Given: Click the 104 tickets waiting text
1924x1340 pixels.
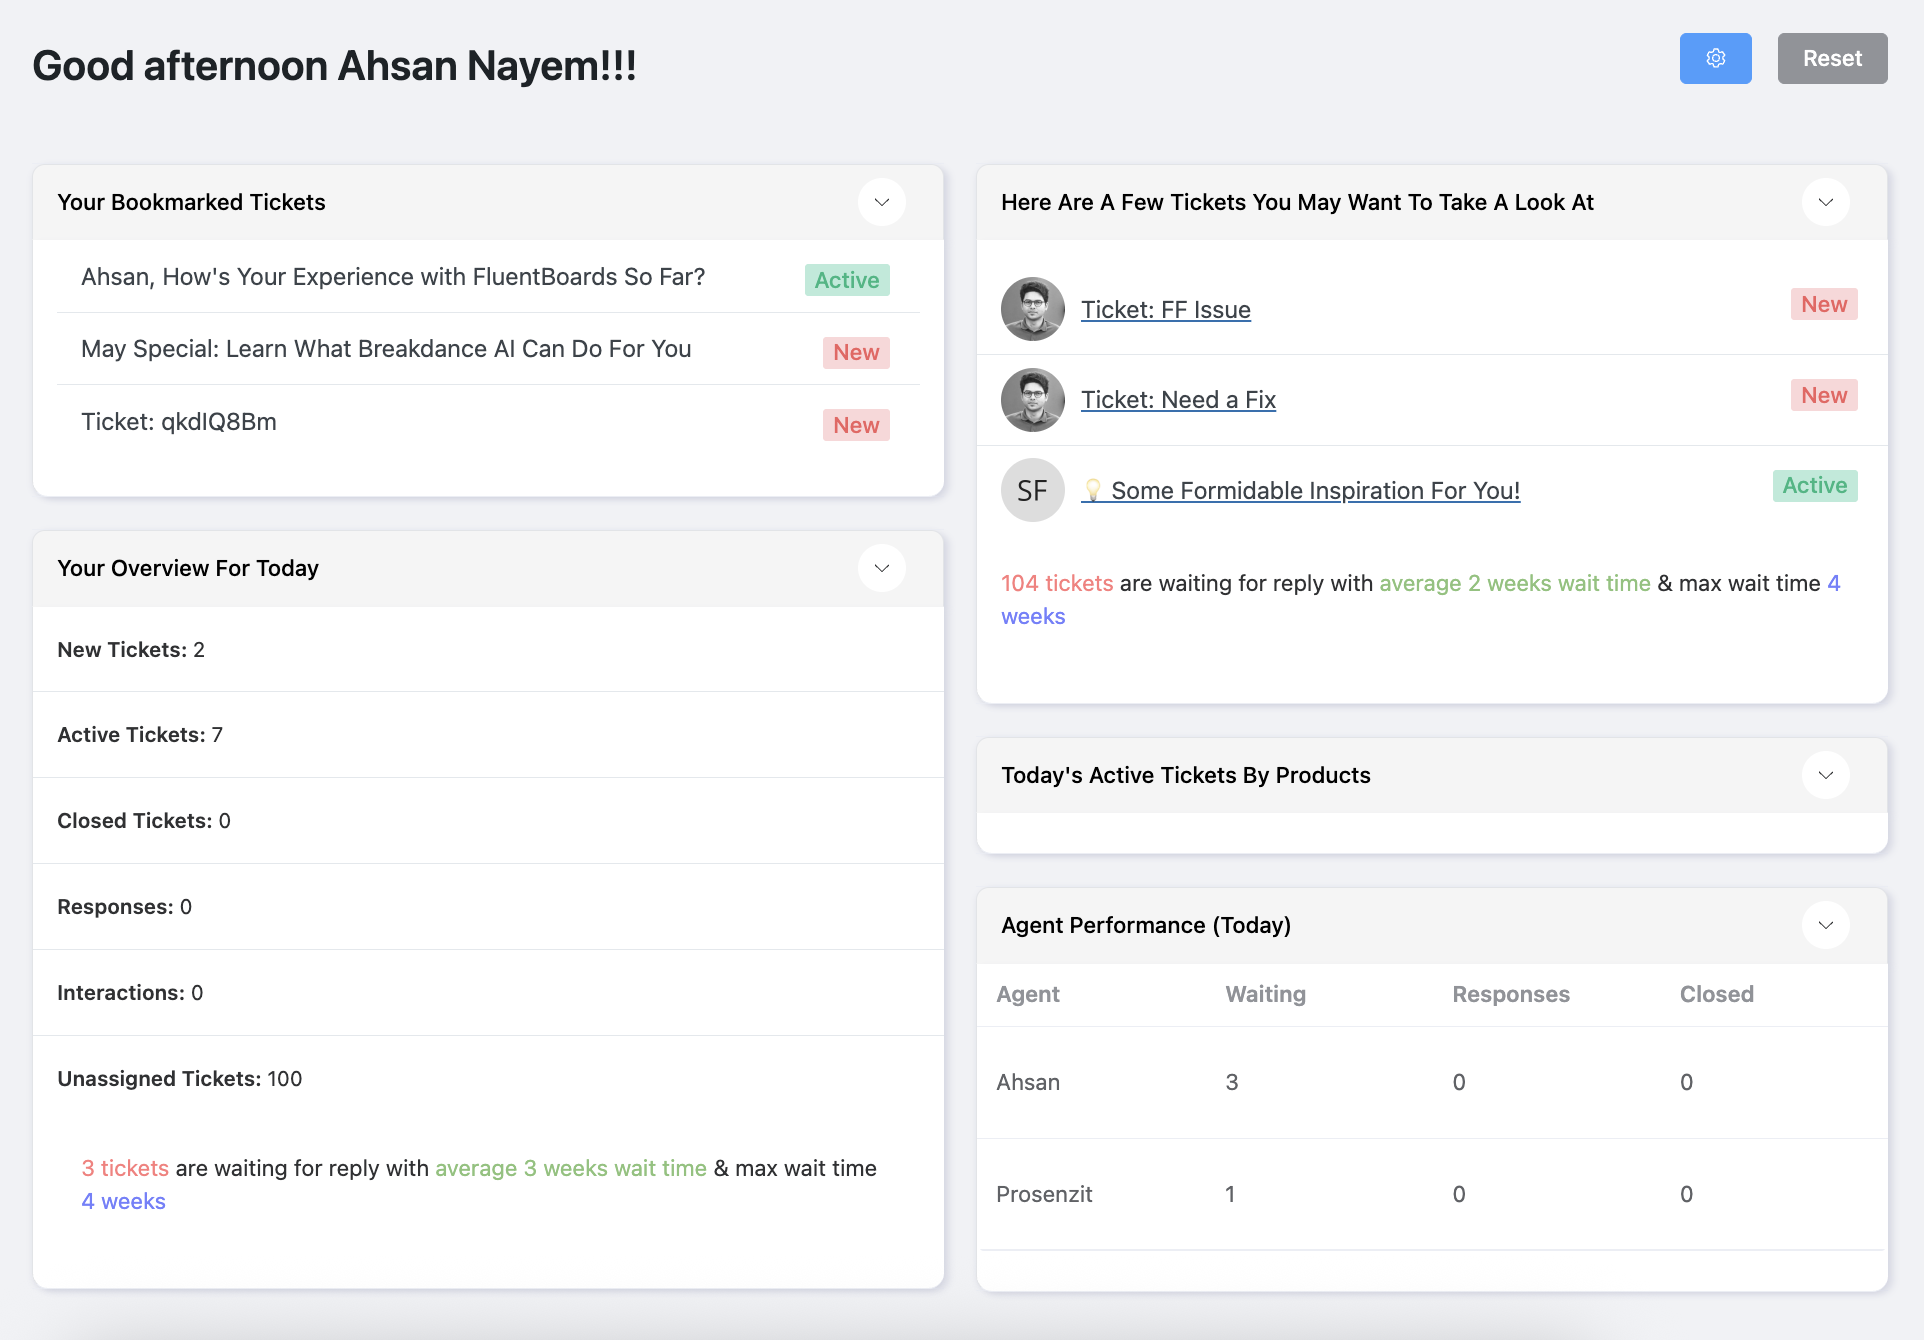Looking at the screenshot, I should tap(1056, 583).
